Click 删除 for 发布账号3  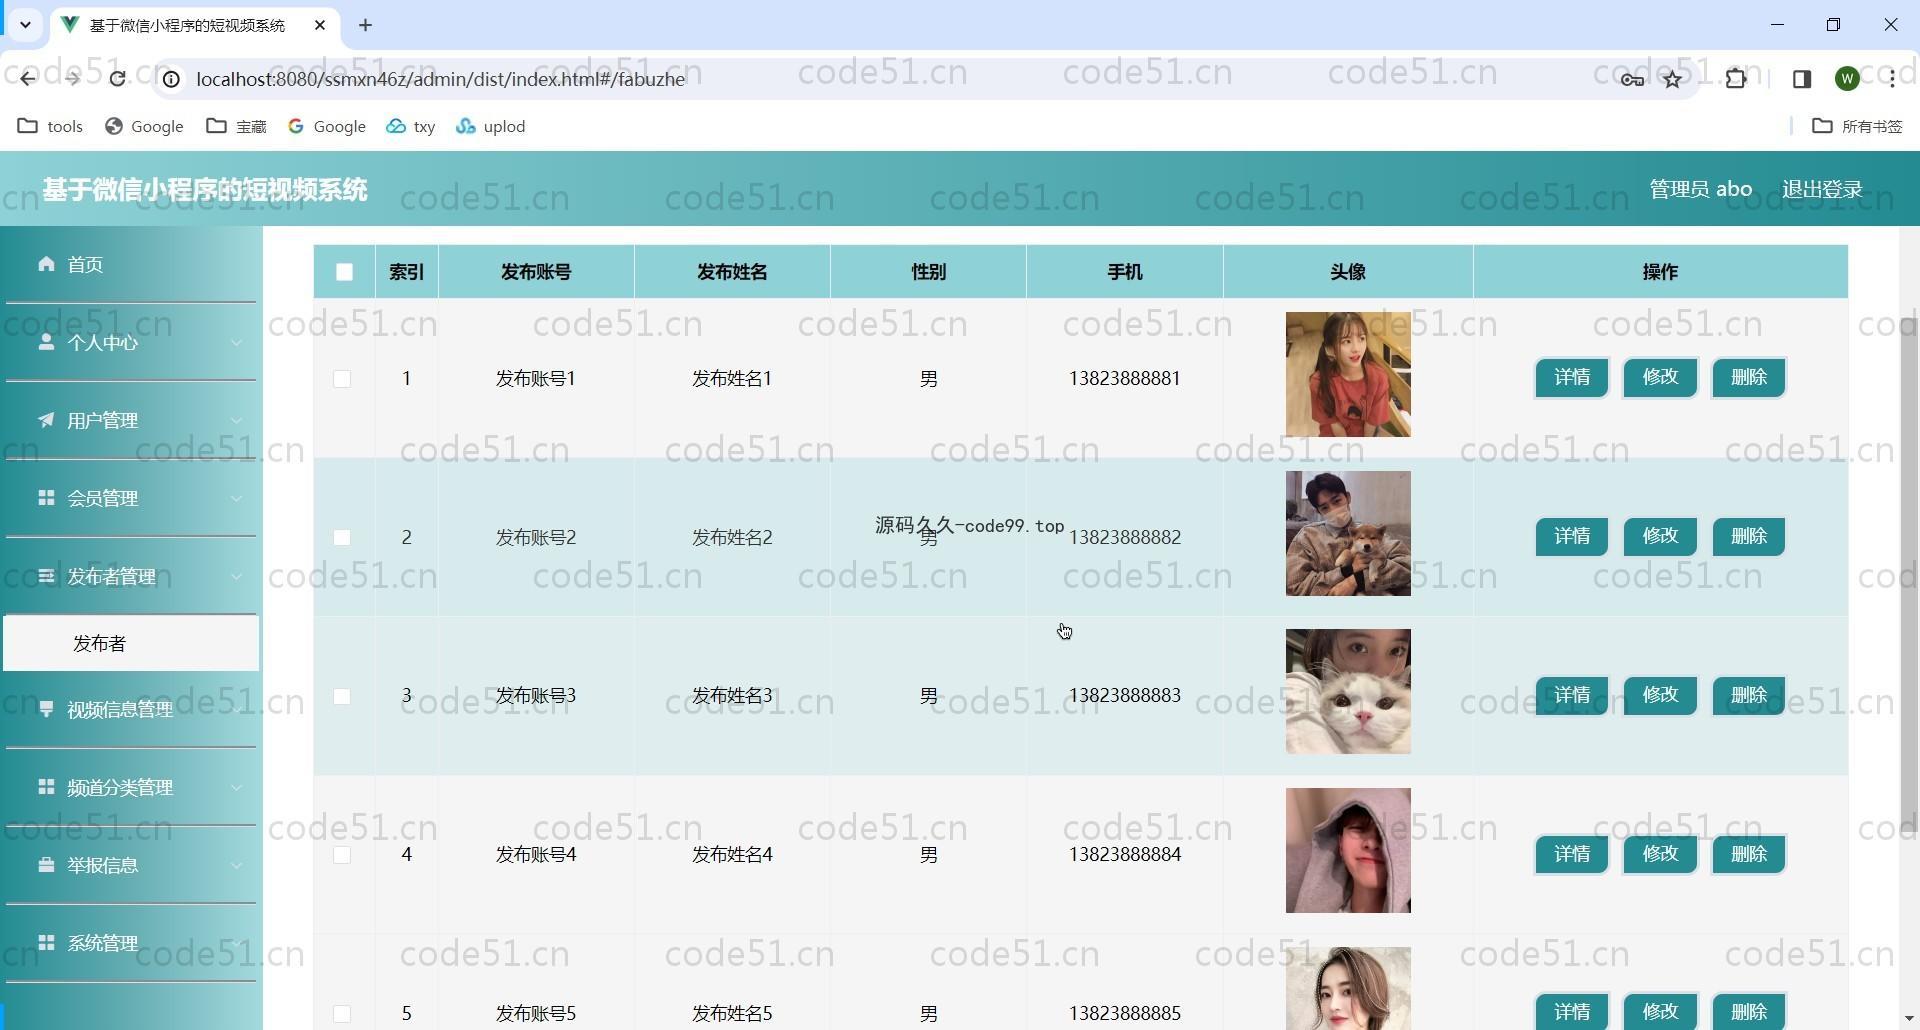pyautogui.click(x=1749, y=695)
